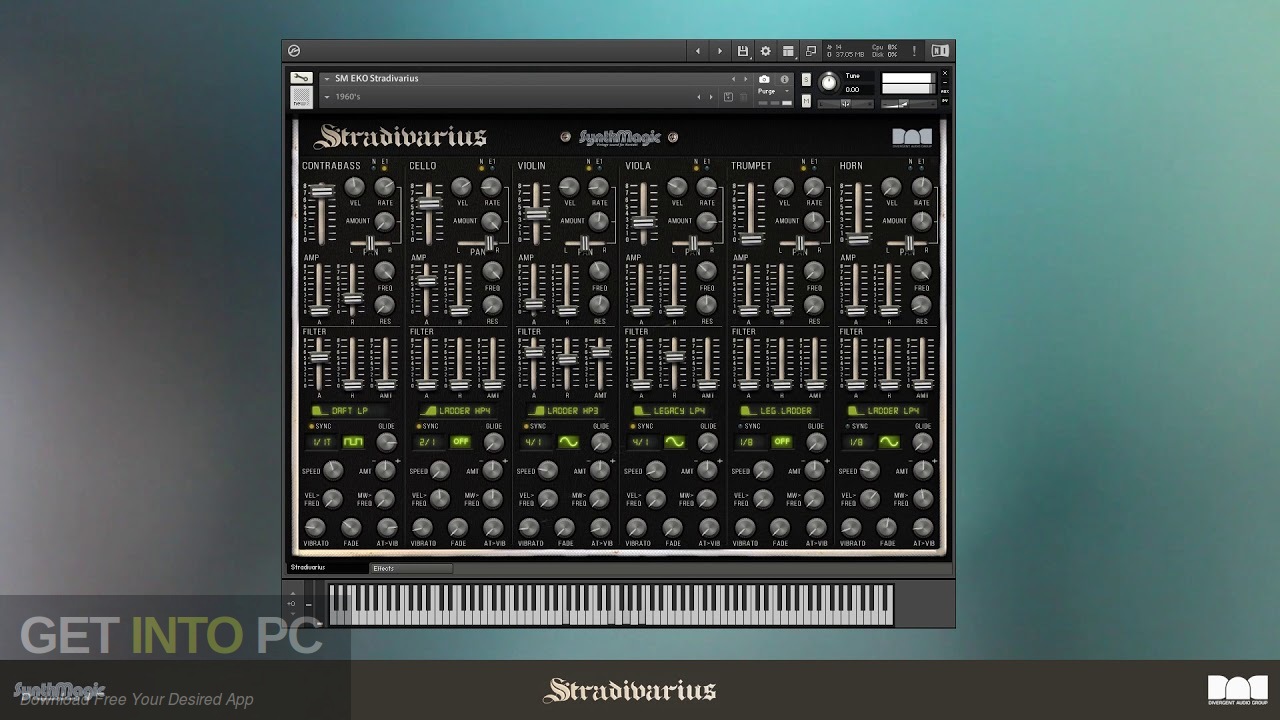Click the Horn GLIDE knob

923,441
